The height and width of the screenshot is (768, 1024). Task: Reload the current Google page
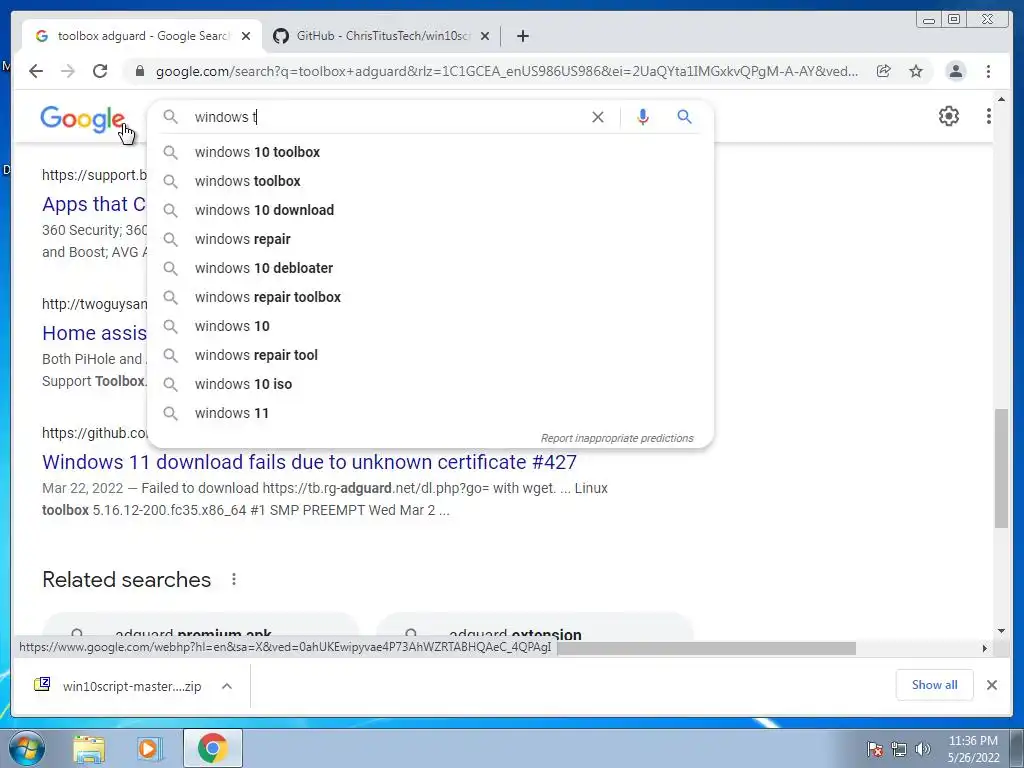click(100, 71)
